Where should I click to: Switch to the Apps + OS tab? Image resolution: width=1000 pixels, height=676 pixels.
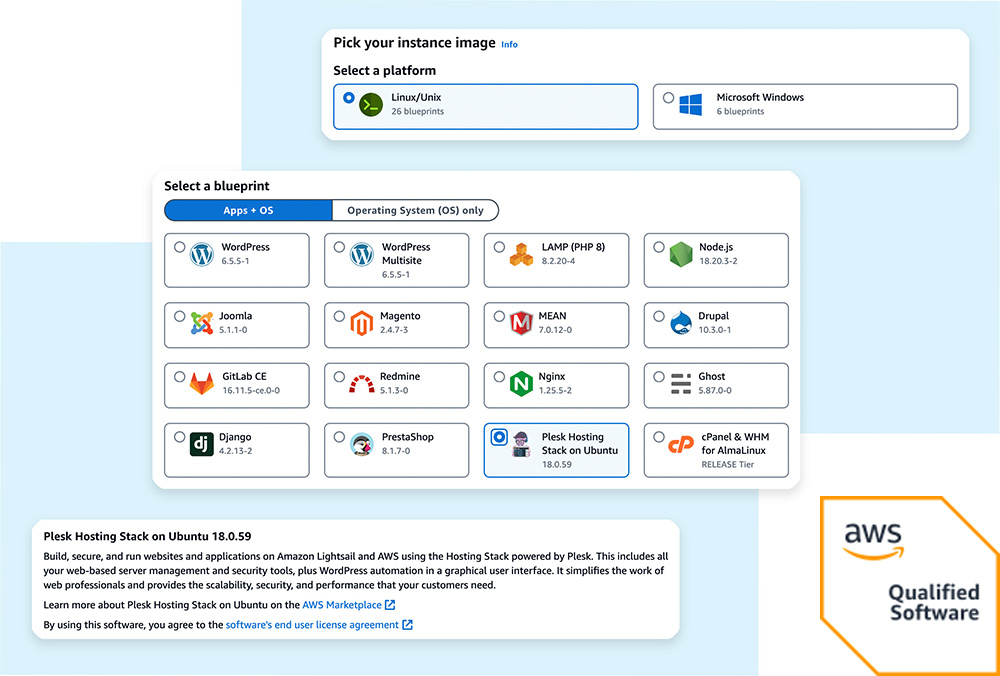pos(248,210)
